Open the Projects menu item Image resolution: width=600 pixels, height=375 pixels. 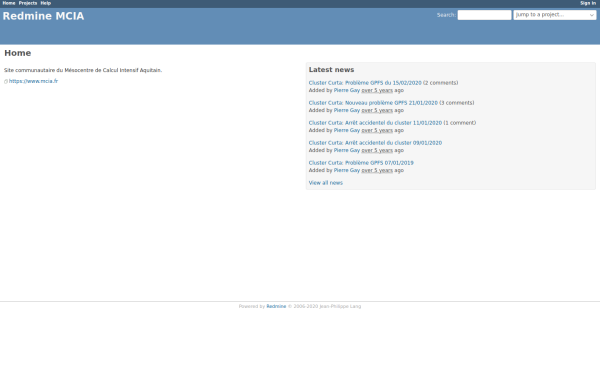(x=28, y=3)
